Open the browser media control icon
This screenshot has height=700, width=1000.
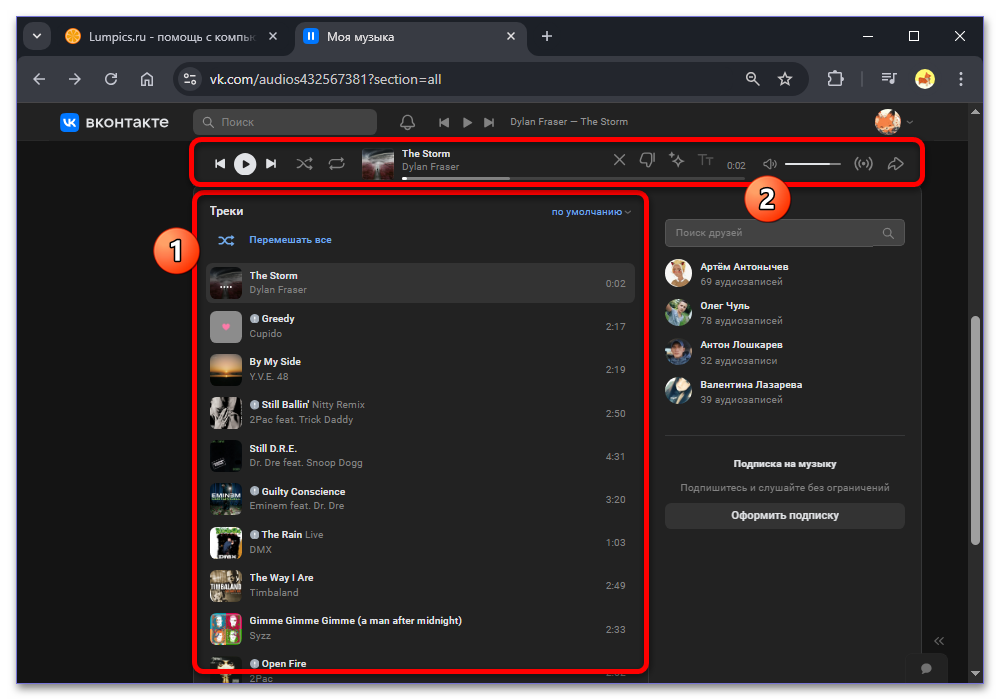(x=888, y=78)
